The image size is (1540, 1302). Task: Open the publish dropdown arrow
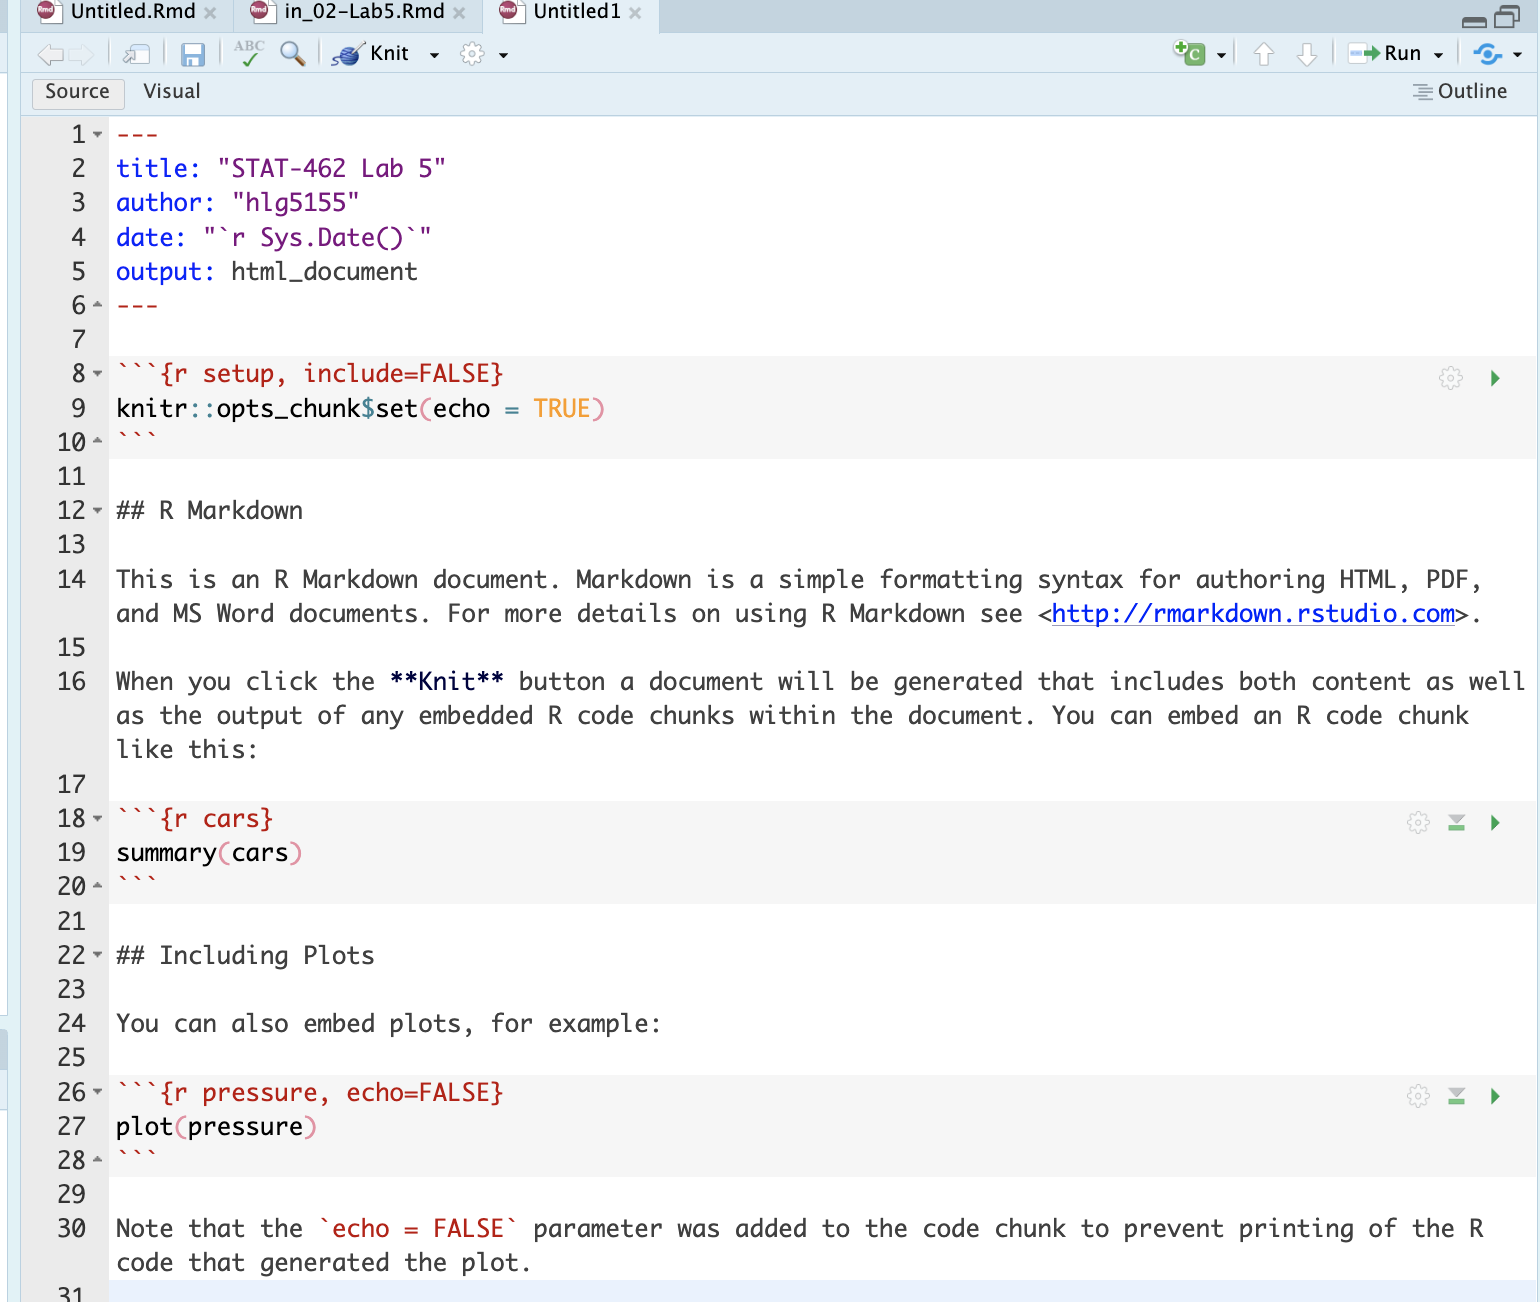click(1517, 55)
